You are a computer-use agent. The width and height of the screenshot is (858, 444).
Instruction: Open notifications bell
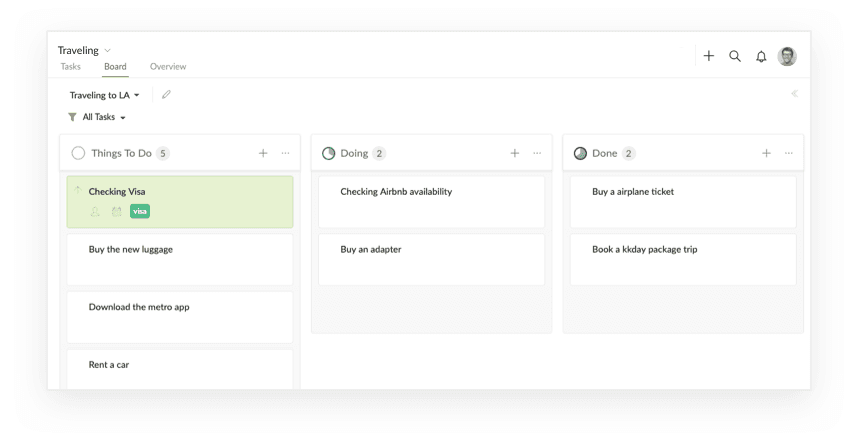761,56
